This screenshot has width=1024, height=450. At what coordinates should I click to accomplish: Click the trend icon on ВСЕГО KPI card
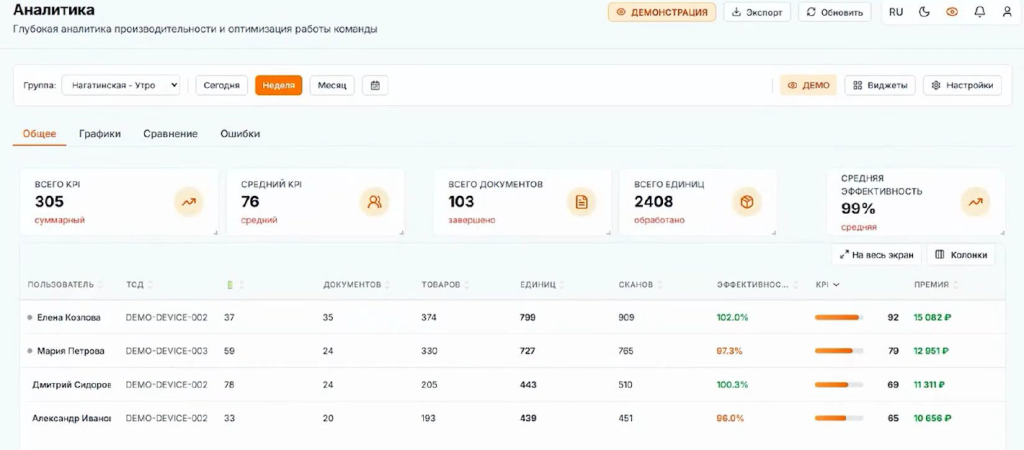point(189,202)
